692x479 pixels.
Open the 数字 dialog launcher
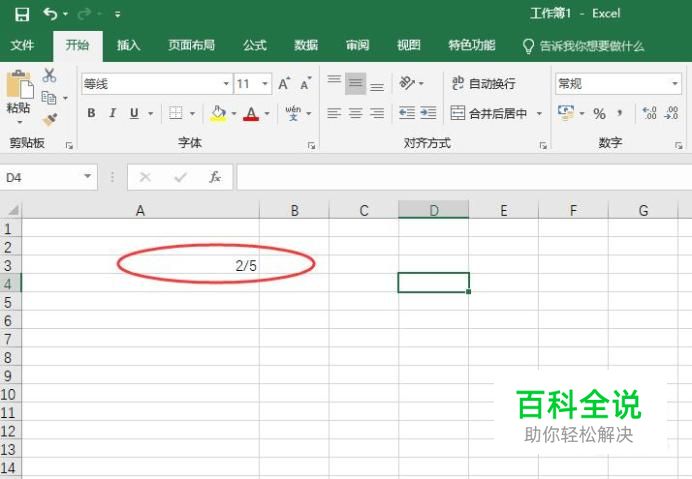678,145
